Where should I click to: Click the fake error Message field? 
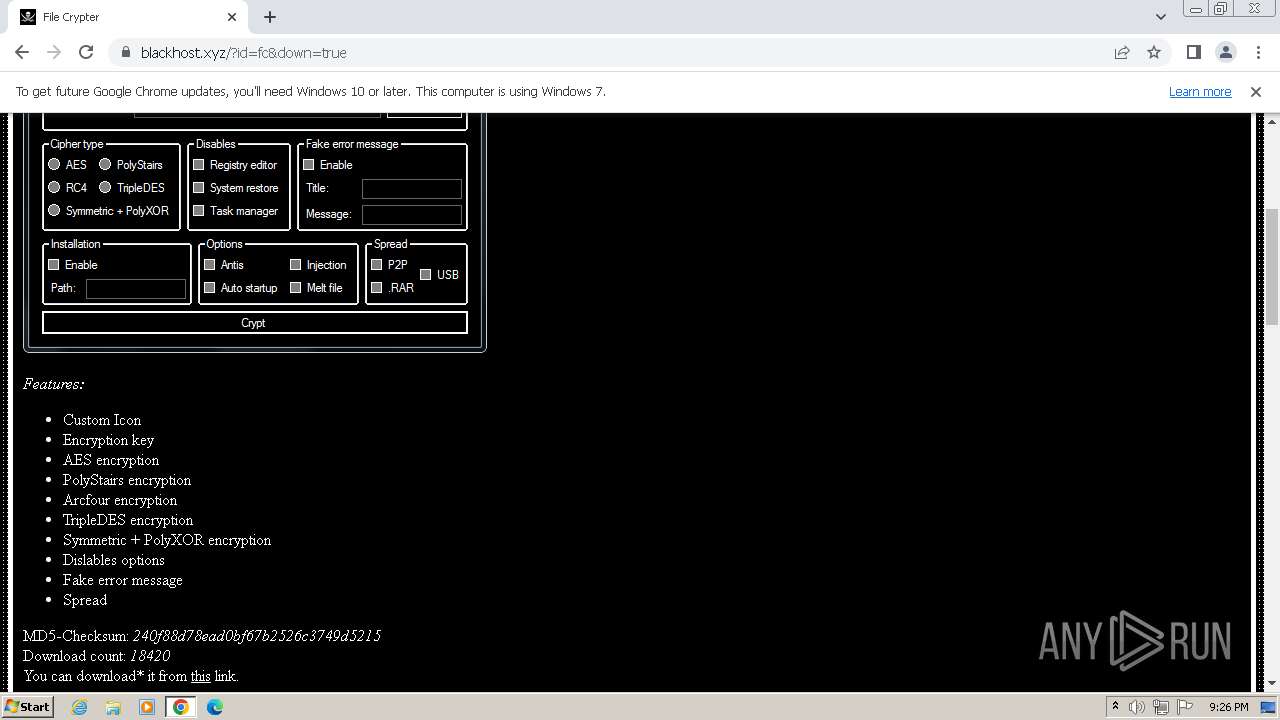pyautogui.click(x=411, y=214)
